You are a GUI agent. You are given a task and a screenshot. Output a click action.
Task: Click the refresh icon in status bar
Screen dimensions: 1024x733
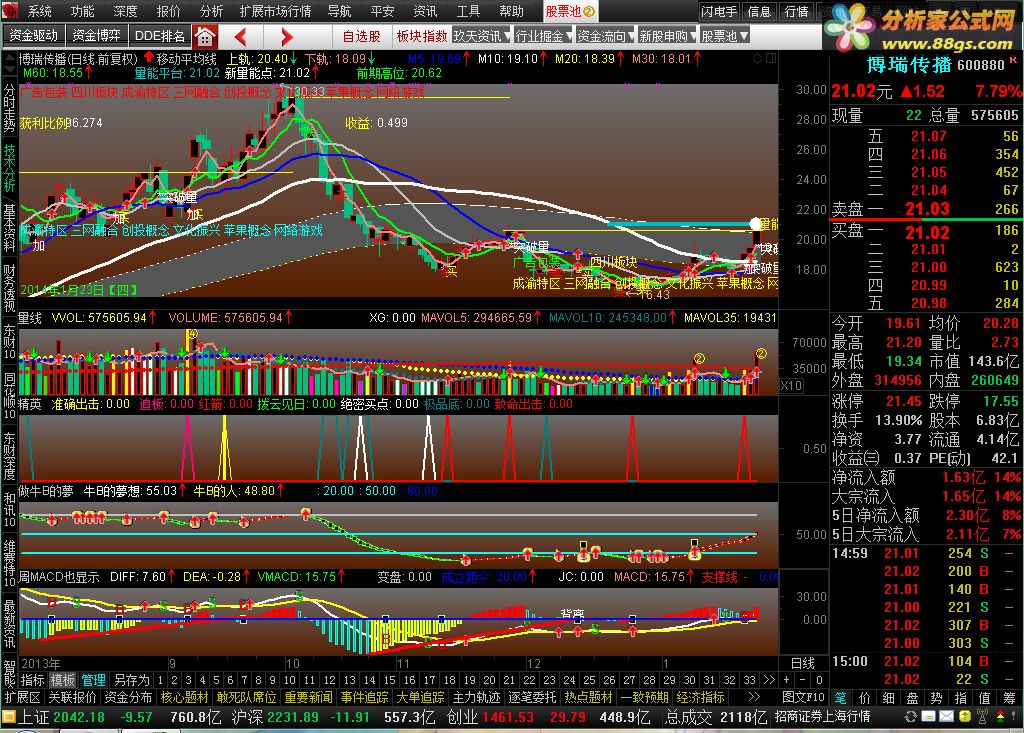click(910, 717)
